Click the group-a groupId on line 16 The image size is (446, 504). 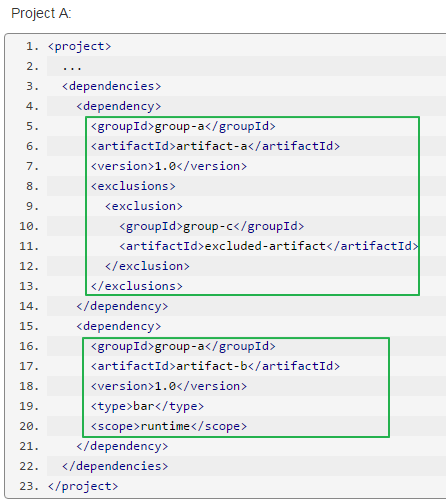click(x=183, y=346)
